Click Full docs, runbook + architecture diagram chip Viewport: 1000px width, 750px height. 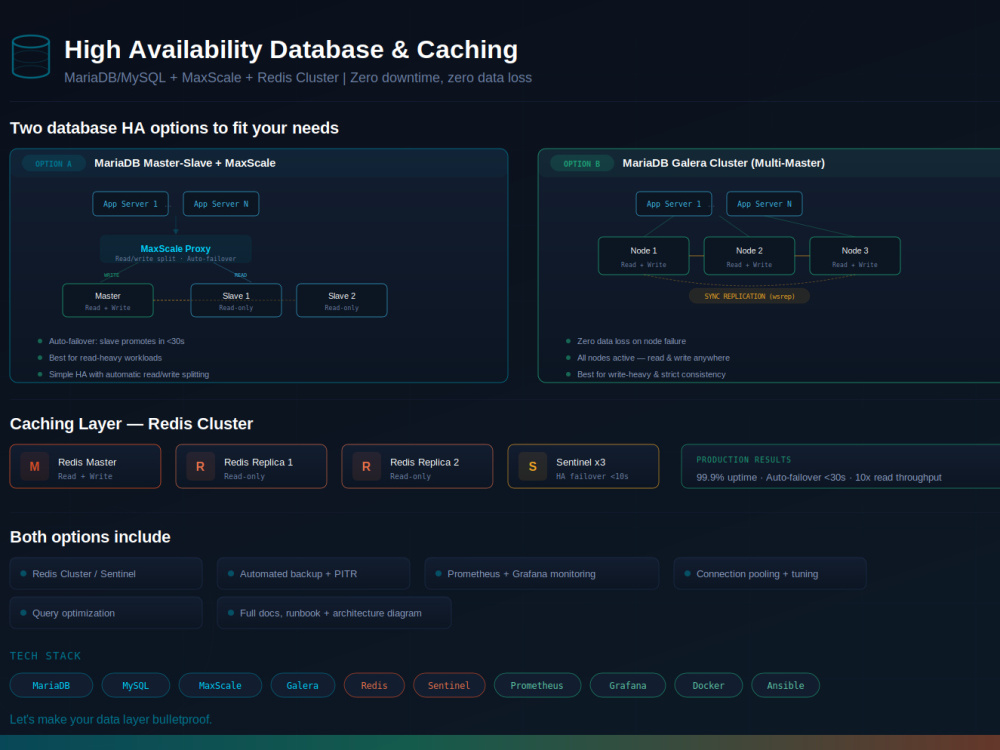(334, 613)
